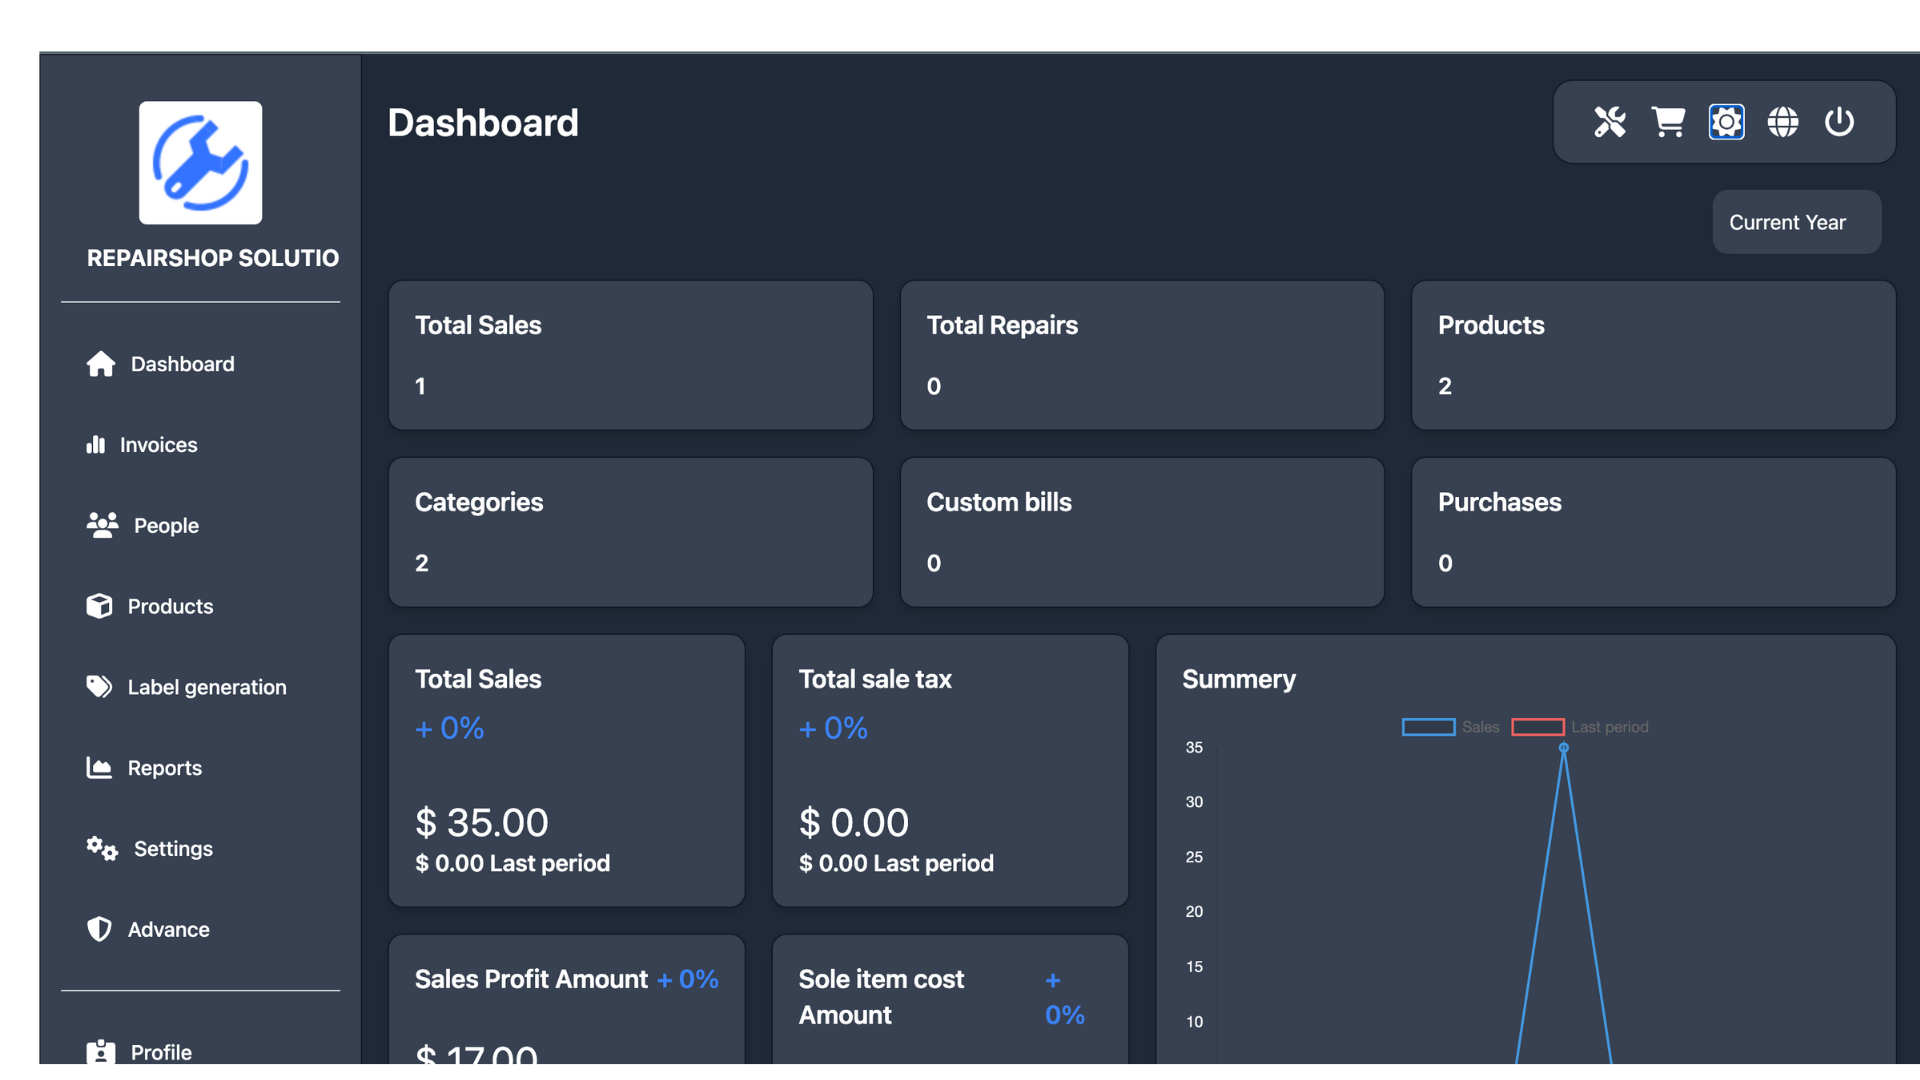Click the settings gear icon in header
This screenshot has height=1080, width=1920.
point(1726,122)
